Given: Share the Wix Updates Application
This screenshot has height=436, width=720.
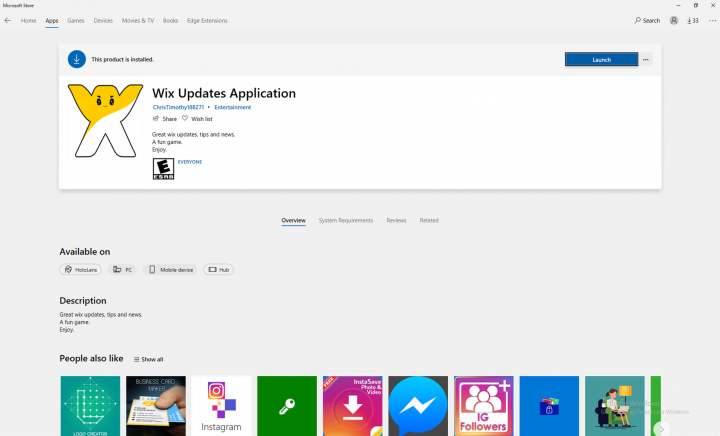Looking at the screenshot, I should pyautogui.click(x=164, y=119).
